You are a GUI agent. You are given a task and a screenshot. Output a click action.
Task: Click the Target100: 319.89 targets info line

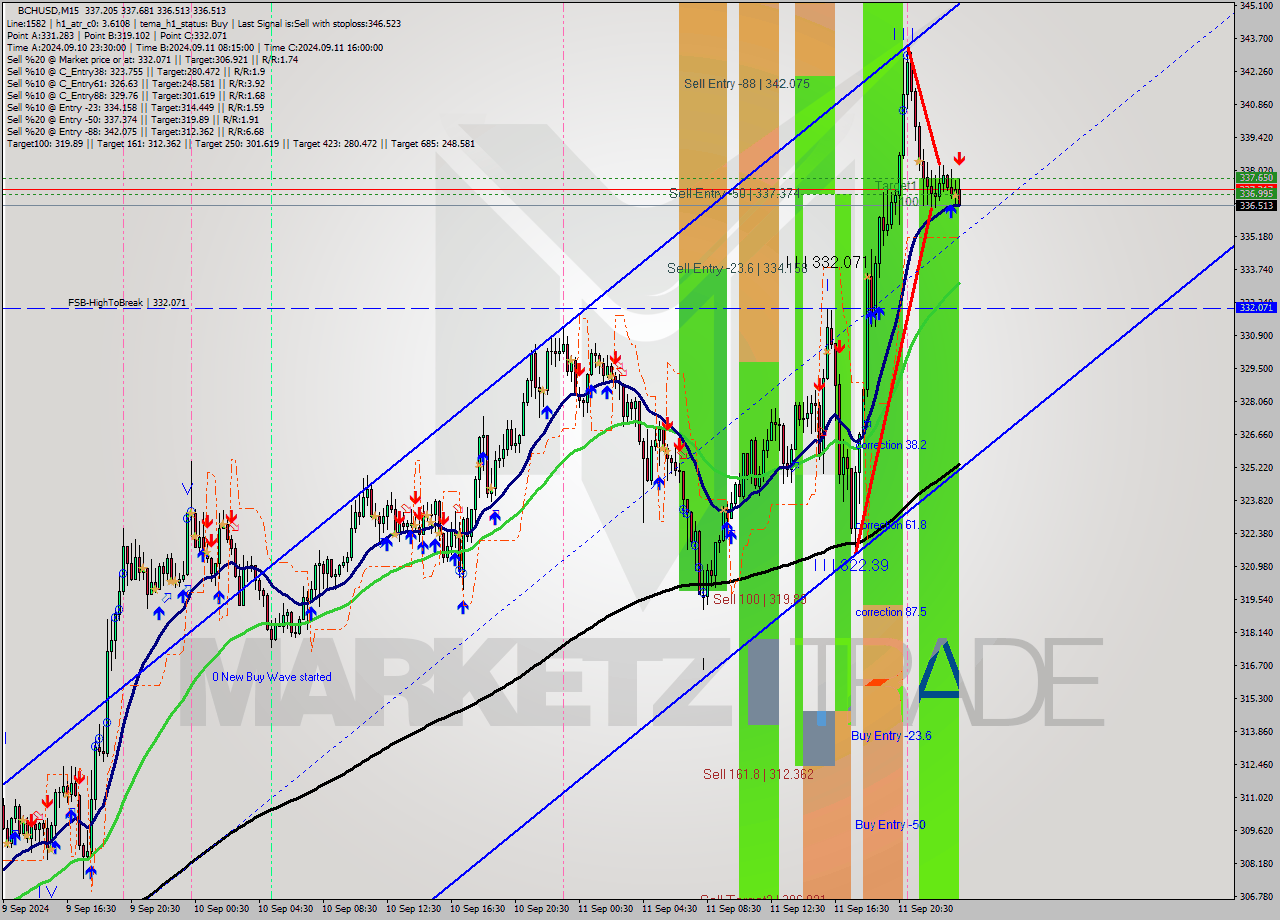[x=241, y=144]
